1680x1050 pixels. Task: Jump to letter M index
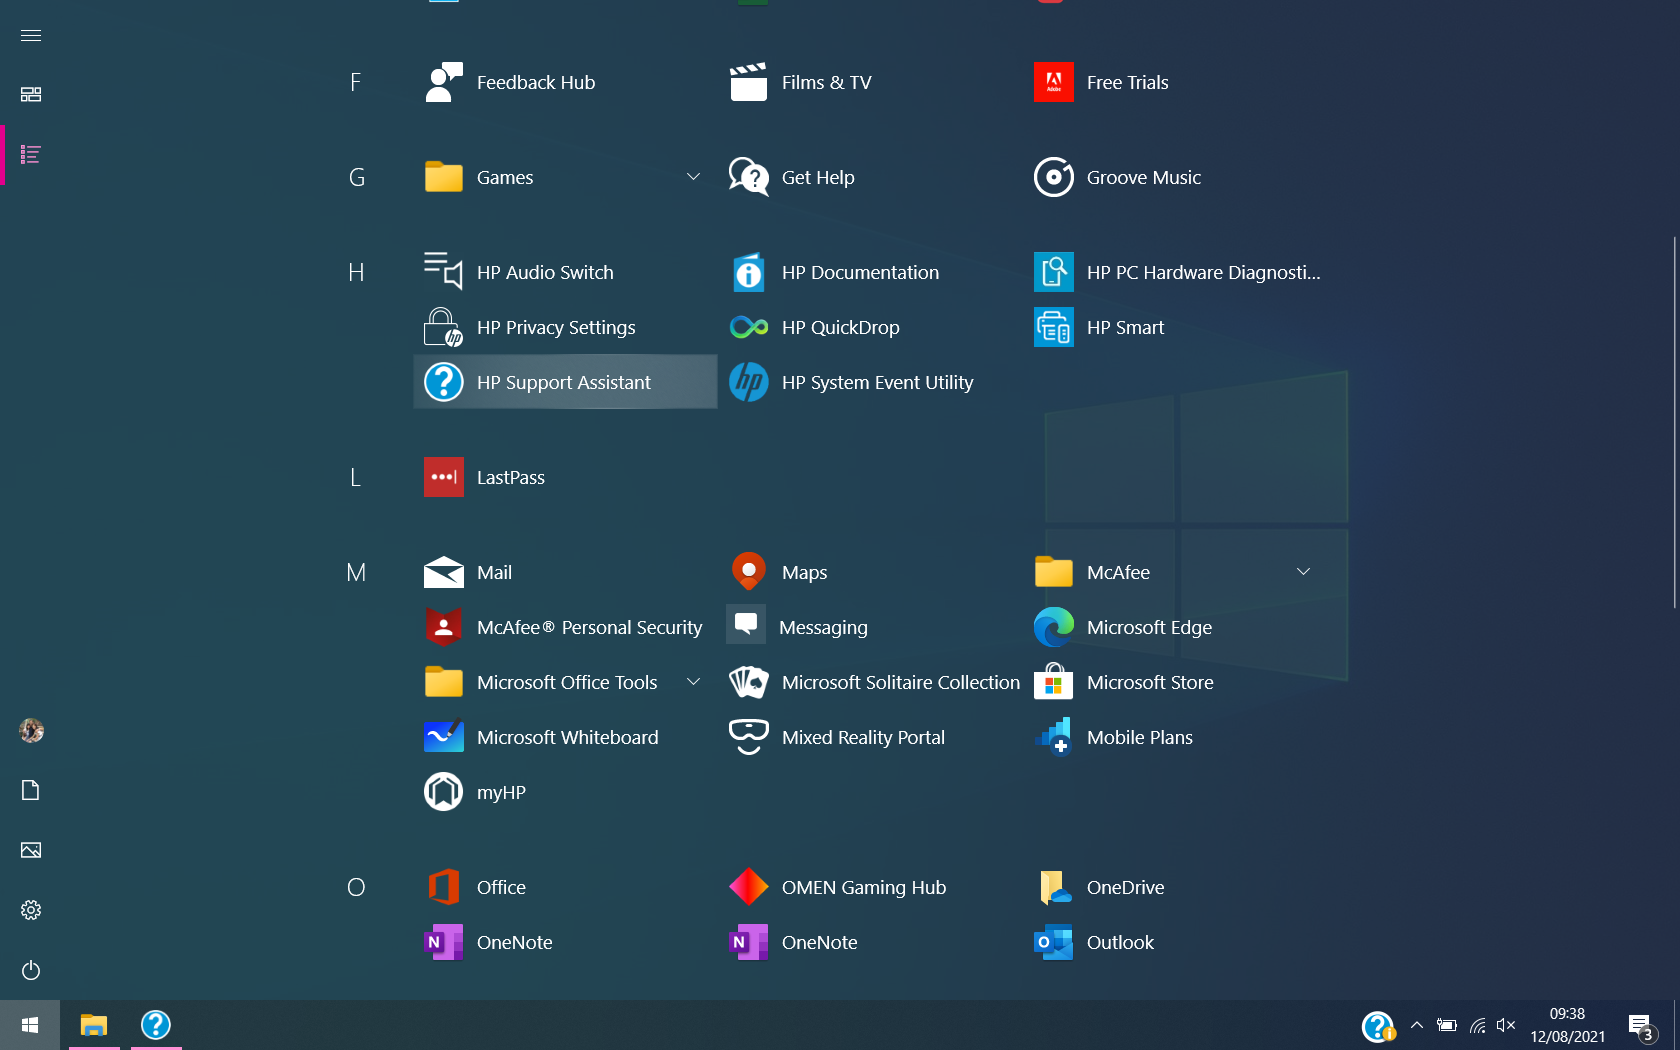356,572
